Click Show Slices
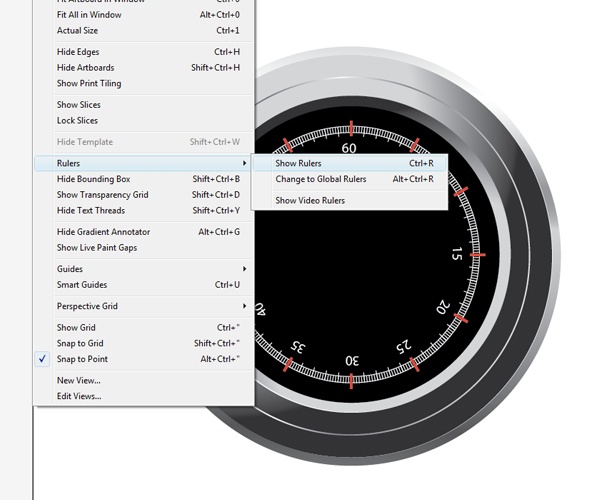The image size is (600, 500). coord(144,105)
